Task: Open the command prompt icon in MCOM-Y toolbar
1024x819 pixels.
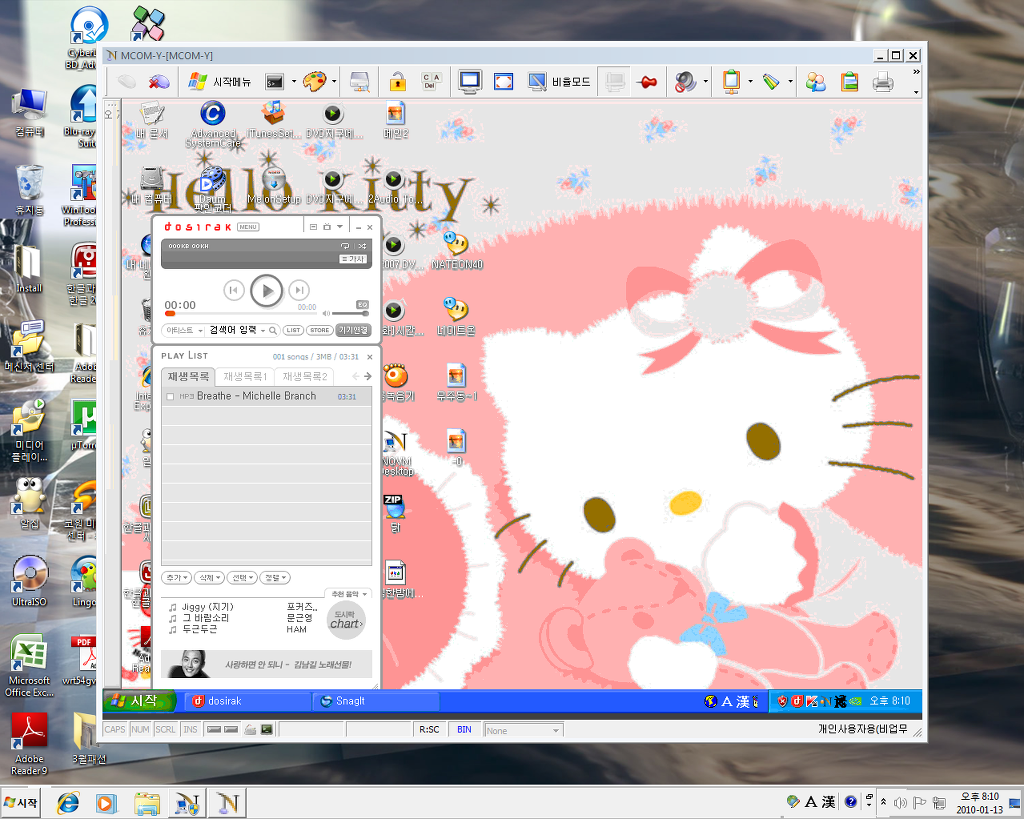Action: (274, 82)
